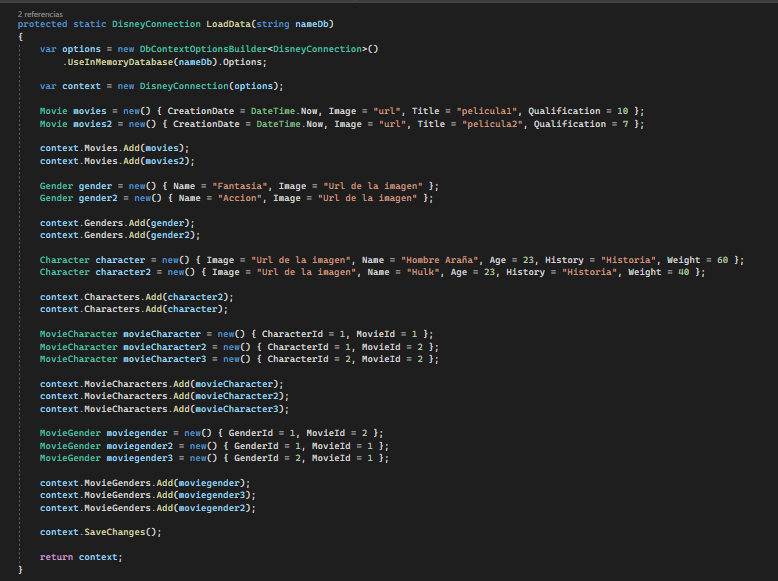Click the moviegender variable declaration
This screenshot has height=581, width=778.
pyautogui.click(x=137, y=433)
